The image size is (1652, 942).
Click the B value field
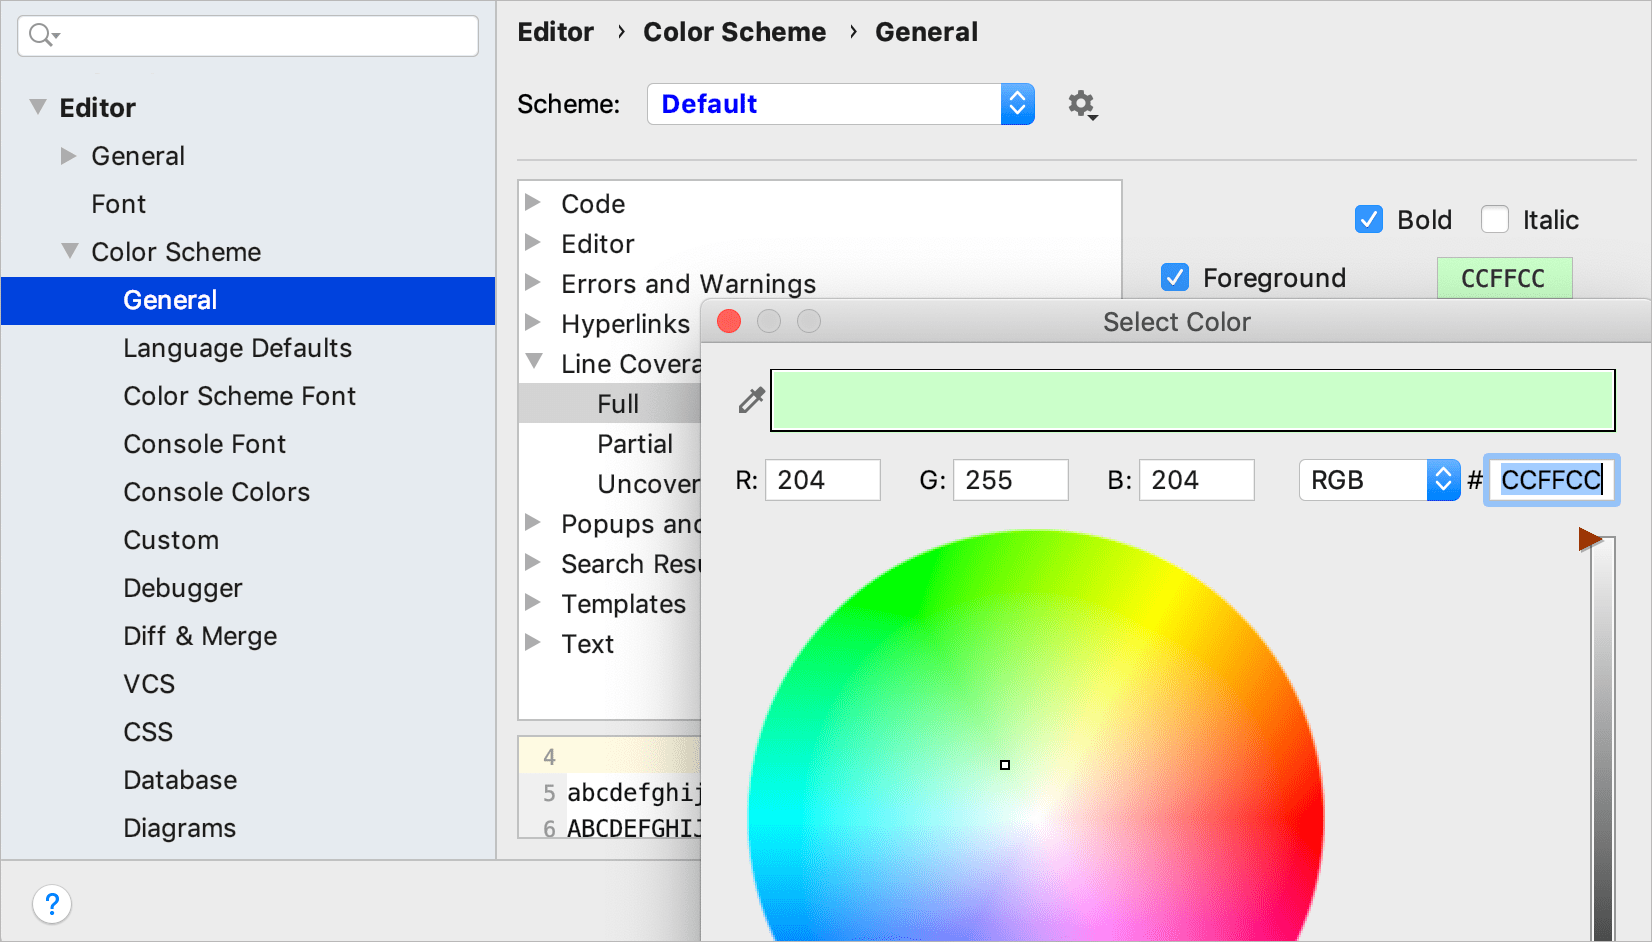click(x=1196, y=480)
